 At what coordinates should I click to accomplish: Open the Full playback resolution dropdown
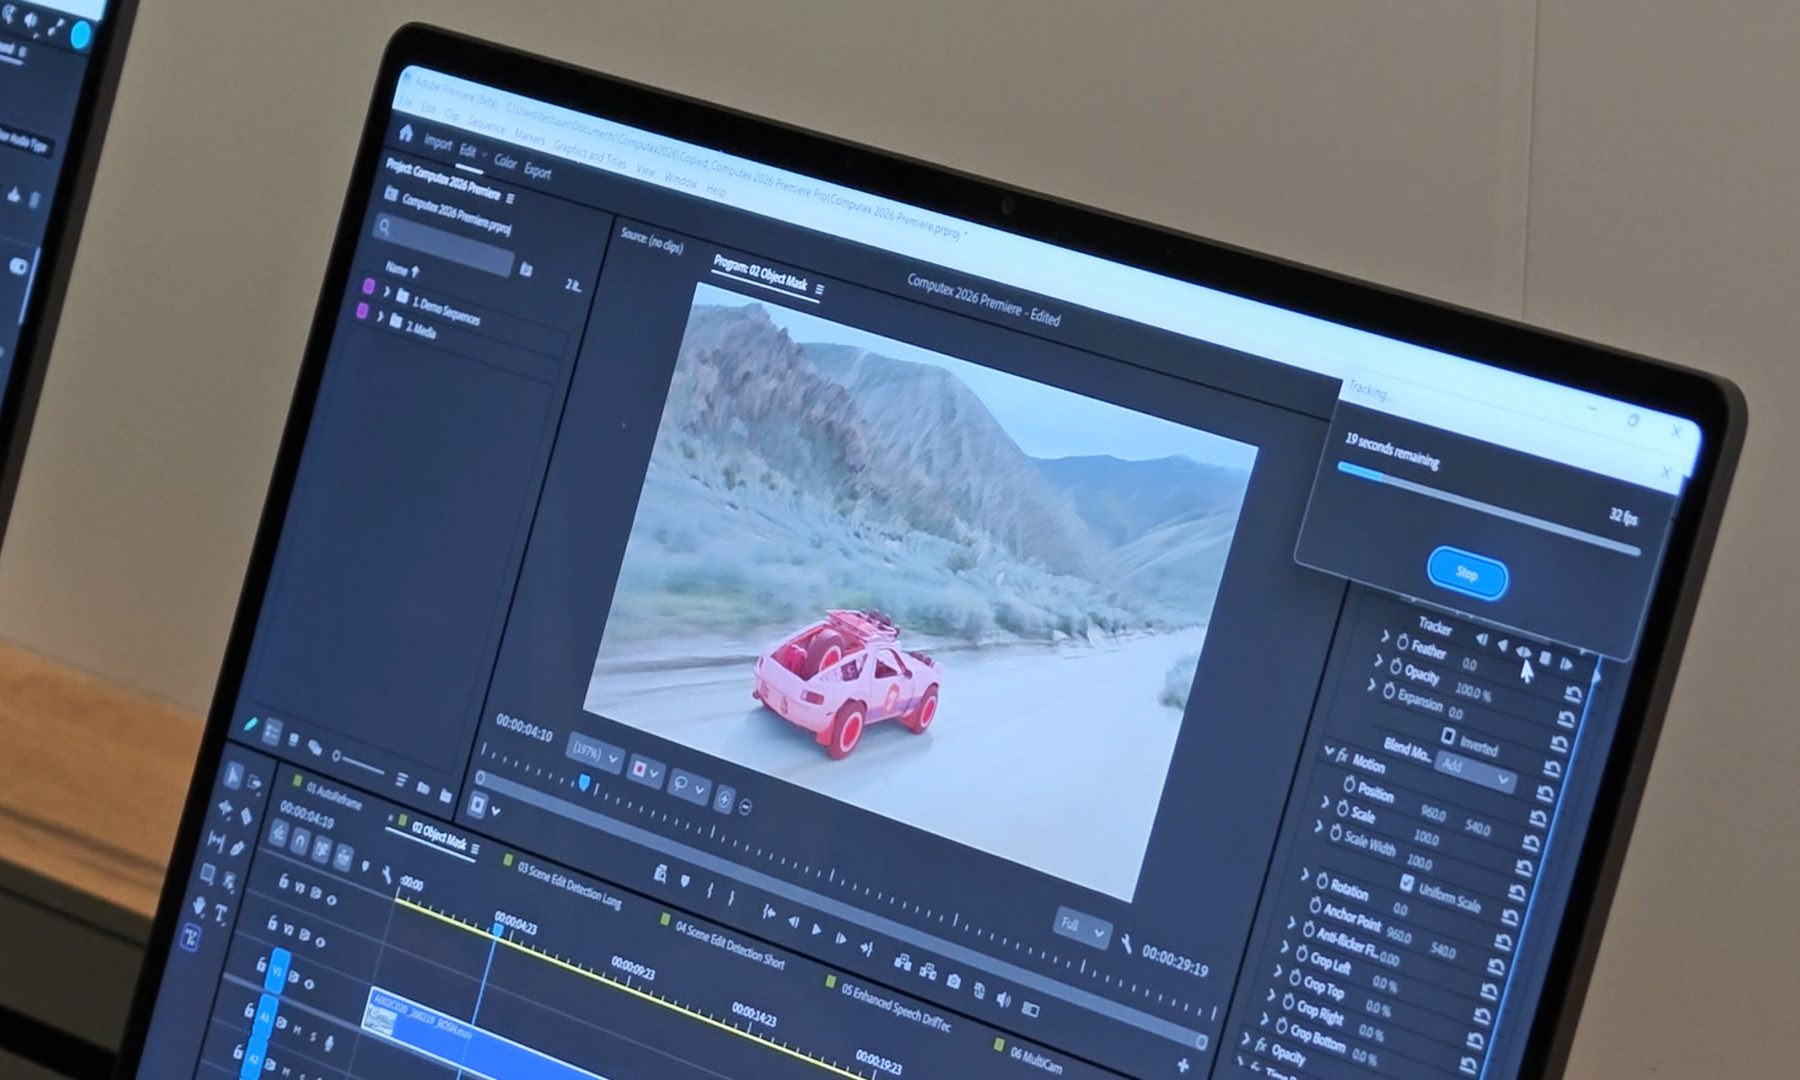(1082, 928)
